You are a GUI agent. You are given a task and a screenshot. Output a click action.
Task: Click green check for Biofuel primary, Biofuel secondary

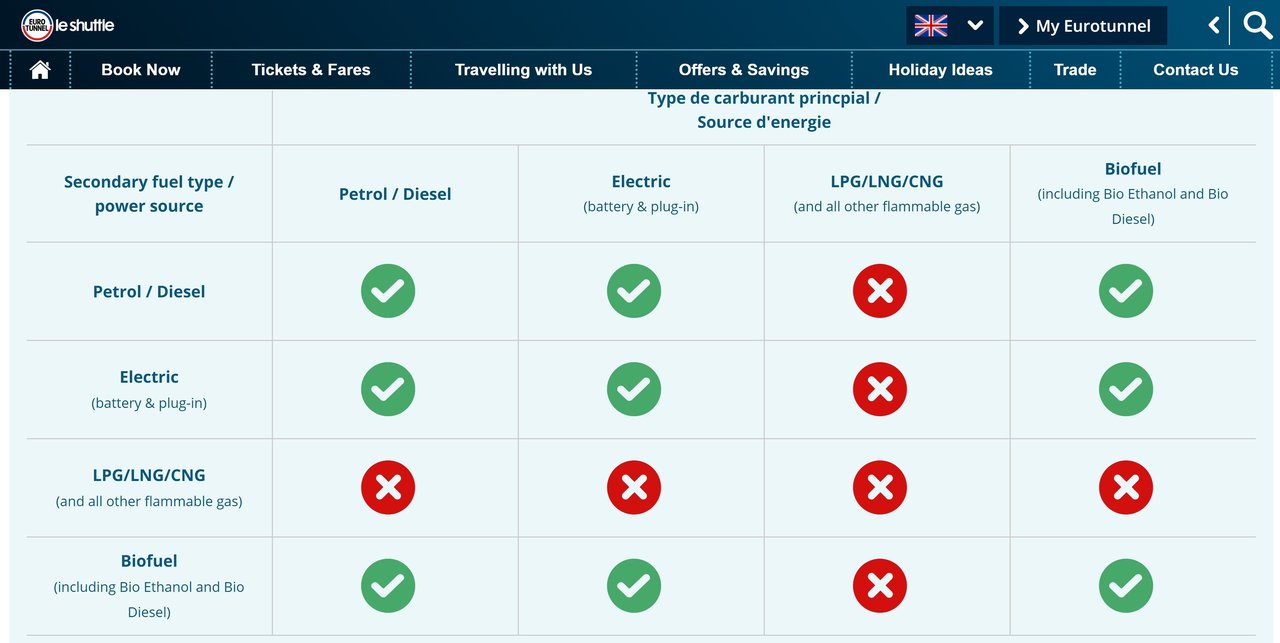(1126, 585)
